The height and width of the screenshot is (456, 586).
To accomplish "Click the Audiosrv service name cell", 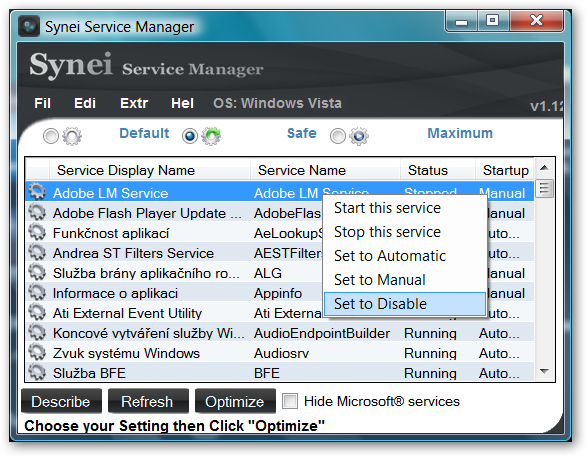I will click(281, 353).
